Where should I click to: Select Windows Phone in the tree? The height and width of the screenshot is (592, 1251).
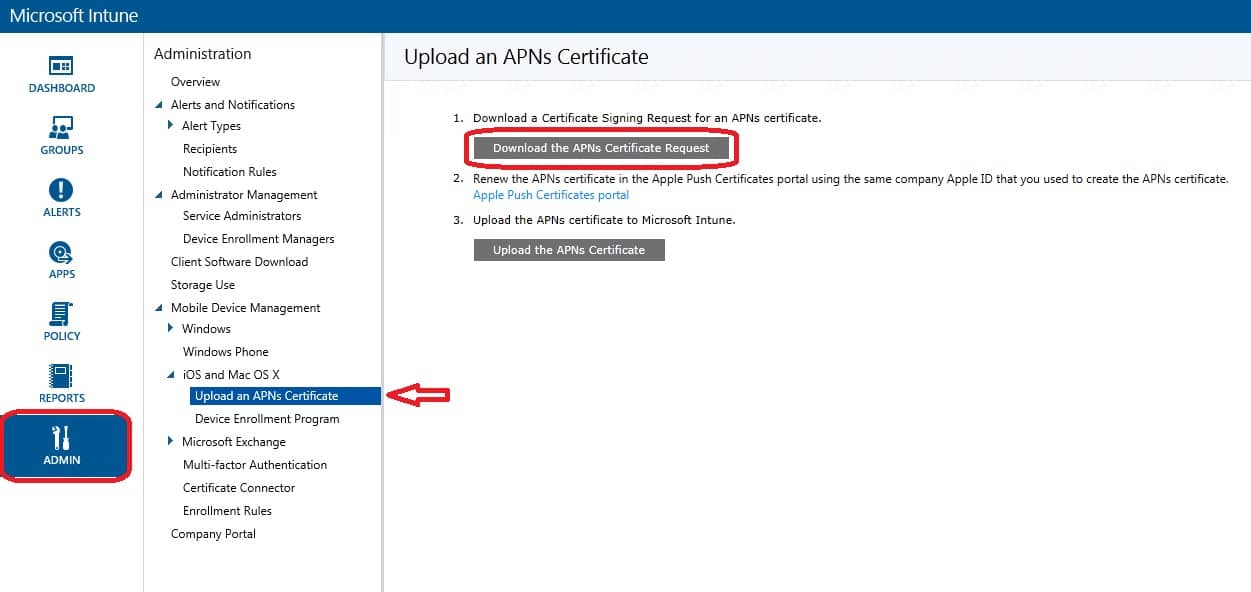[226, 352]
